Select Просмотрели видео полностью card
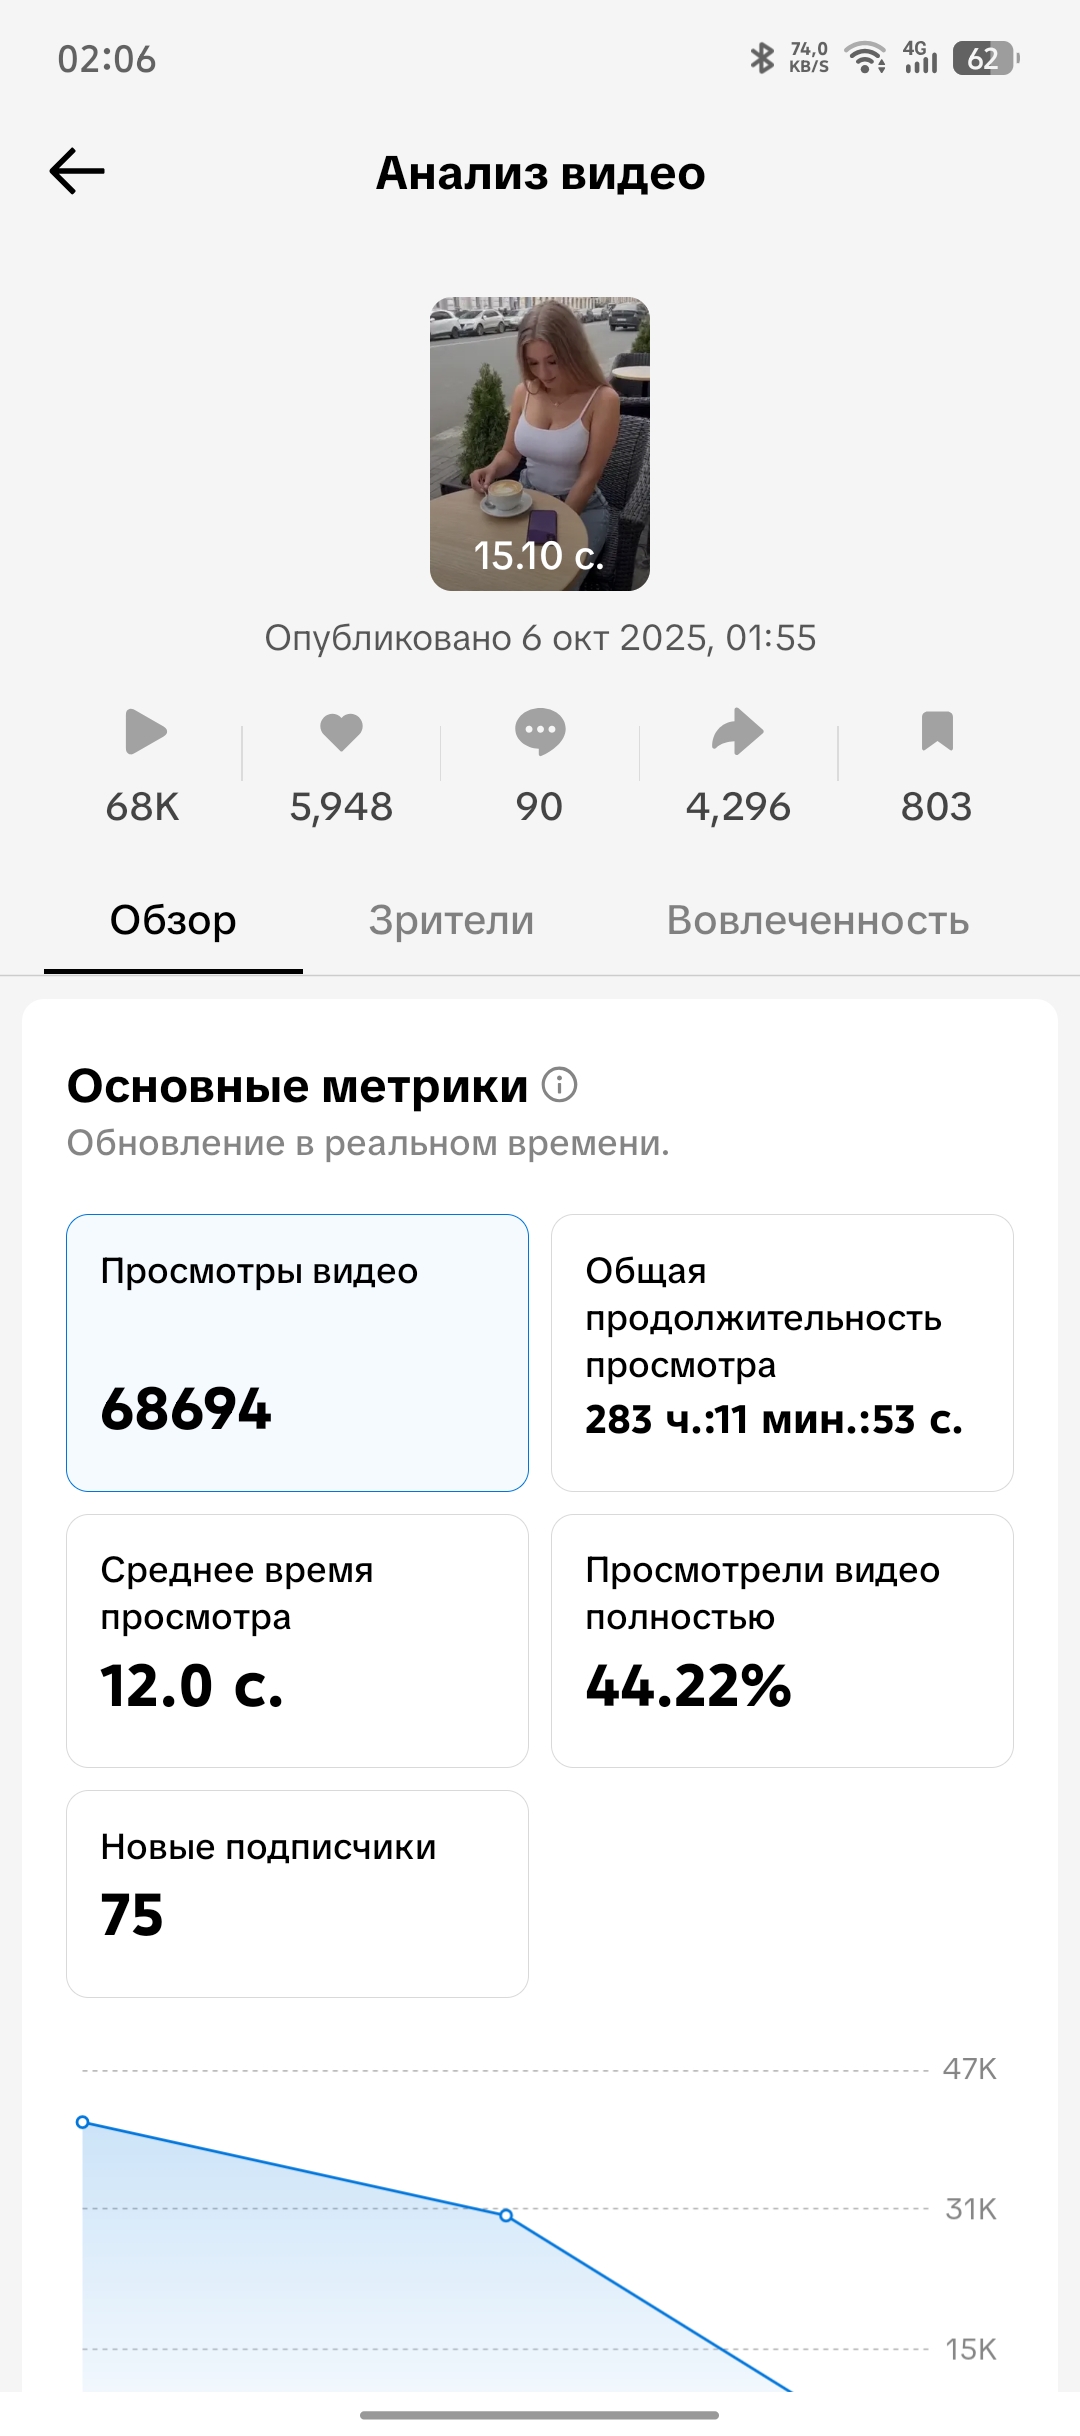Screen dimensions: 1080x2436 pos(782,1640)
